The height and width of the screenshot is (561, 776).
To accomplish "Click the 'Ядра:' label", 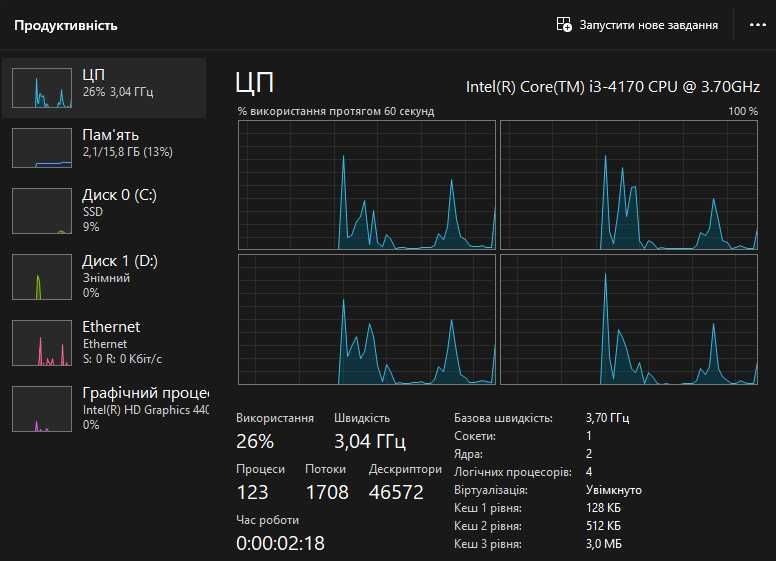I will pos(468,454).
